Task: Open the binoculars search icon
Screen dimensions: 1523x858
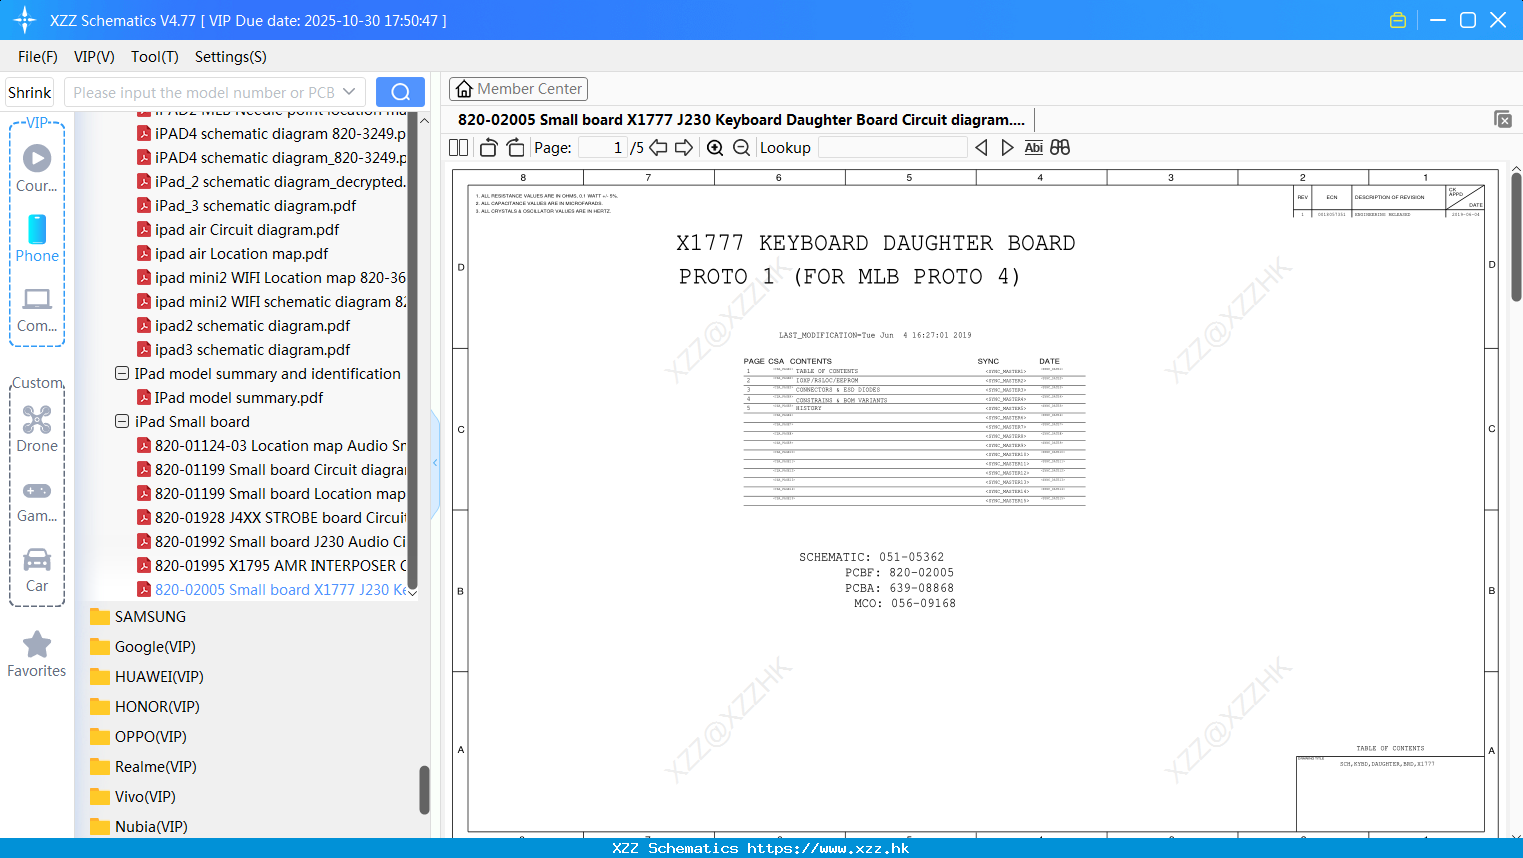Action: coord(1060,148)
